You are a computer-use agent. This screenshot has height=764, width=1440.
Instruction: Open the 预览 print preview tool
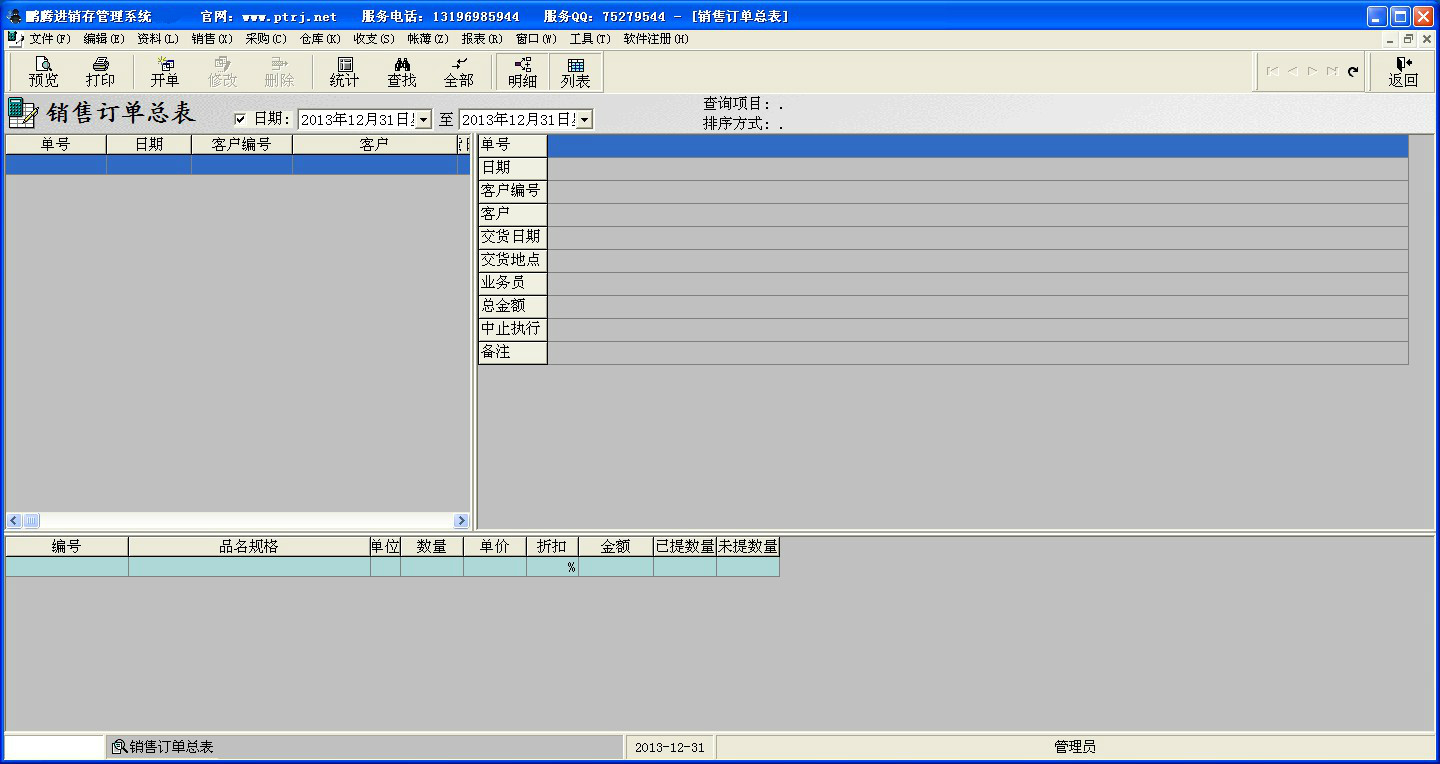[43, 72]
